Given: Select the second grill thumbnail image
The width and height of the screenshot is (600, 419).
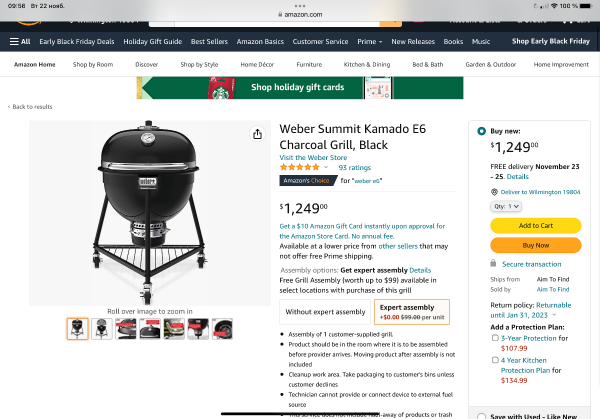Looking at the screenshot, I should pyautogui.click(x=101, y=329).
